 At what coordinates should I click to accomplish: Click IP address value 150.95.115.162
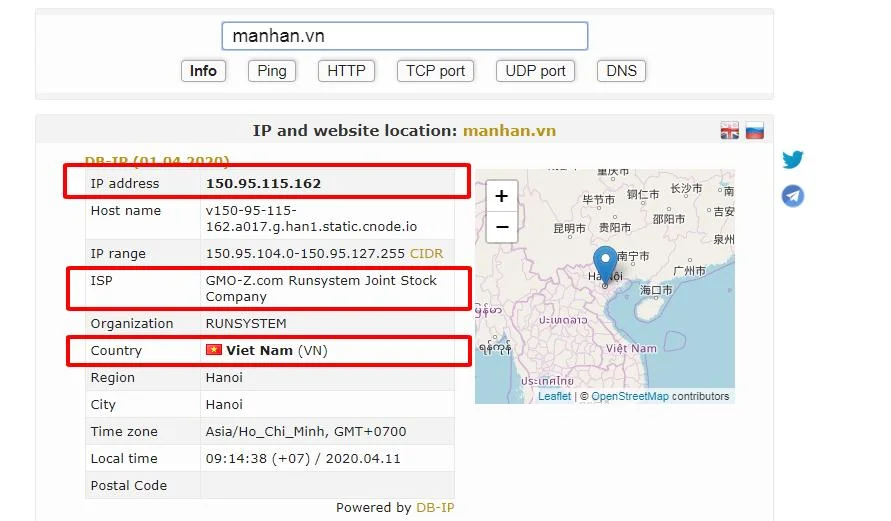pyautogui.click(x=263, y=184)
